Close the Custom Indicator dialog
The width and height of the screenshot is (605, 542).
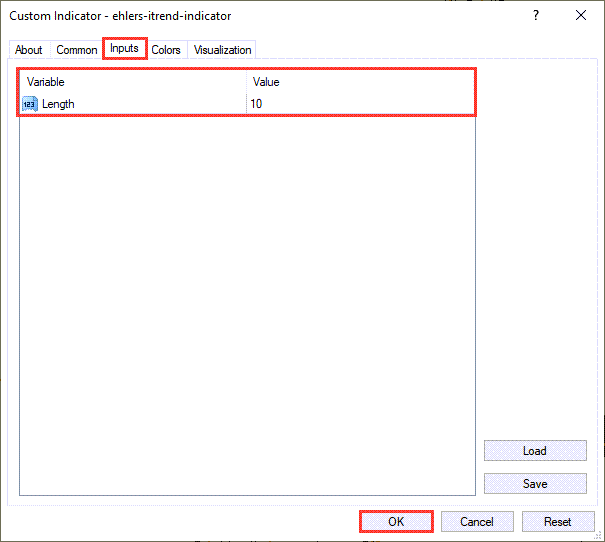point(581,16)
